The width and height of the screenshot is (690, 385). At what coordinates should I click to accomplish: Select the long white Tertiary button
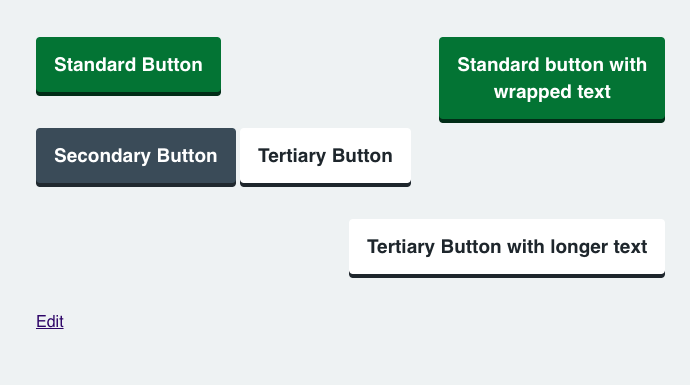click(x=507, y=248)
